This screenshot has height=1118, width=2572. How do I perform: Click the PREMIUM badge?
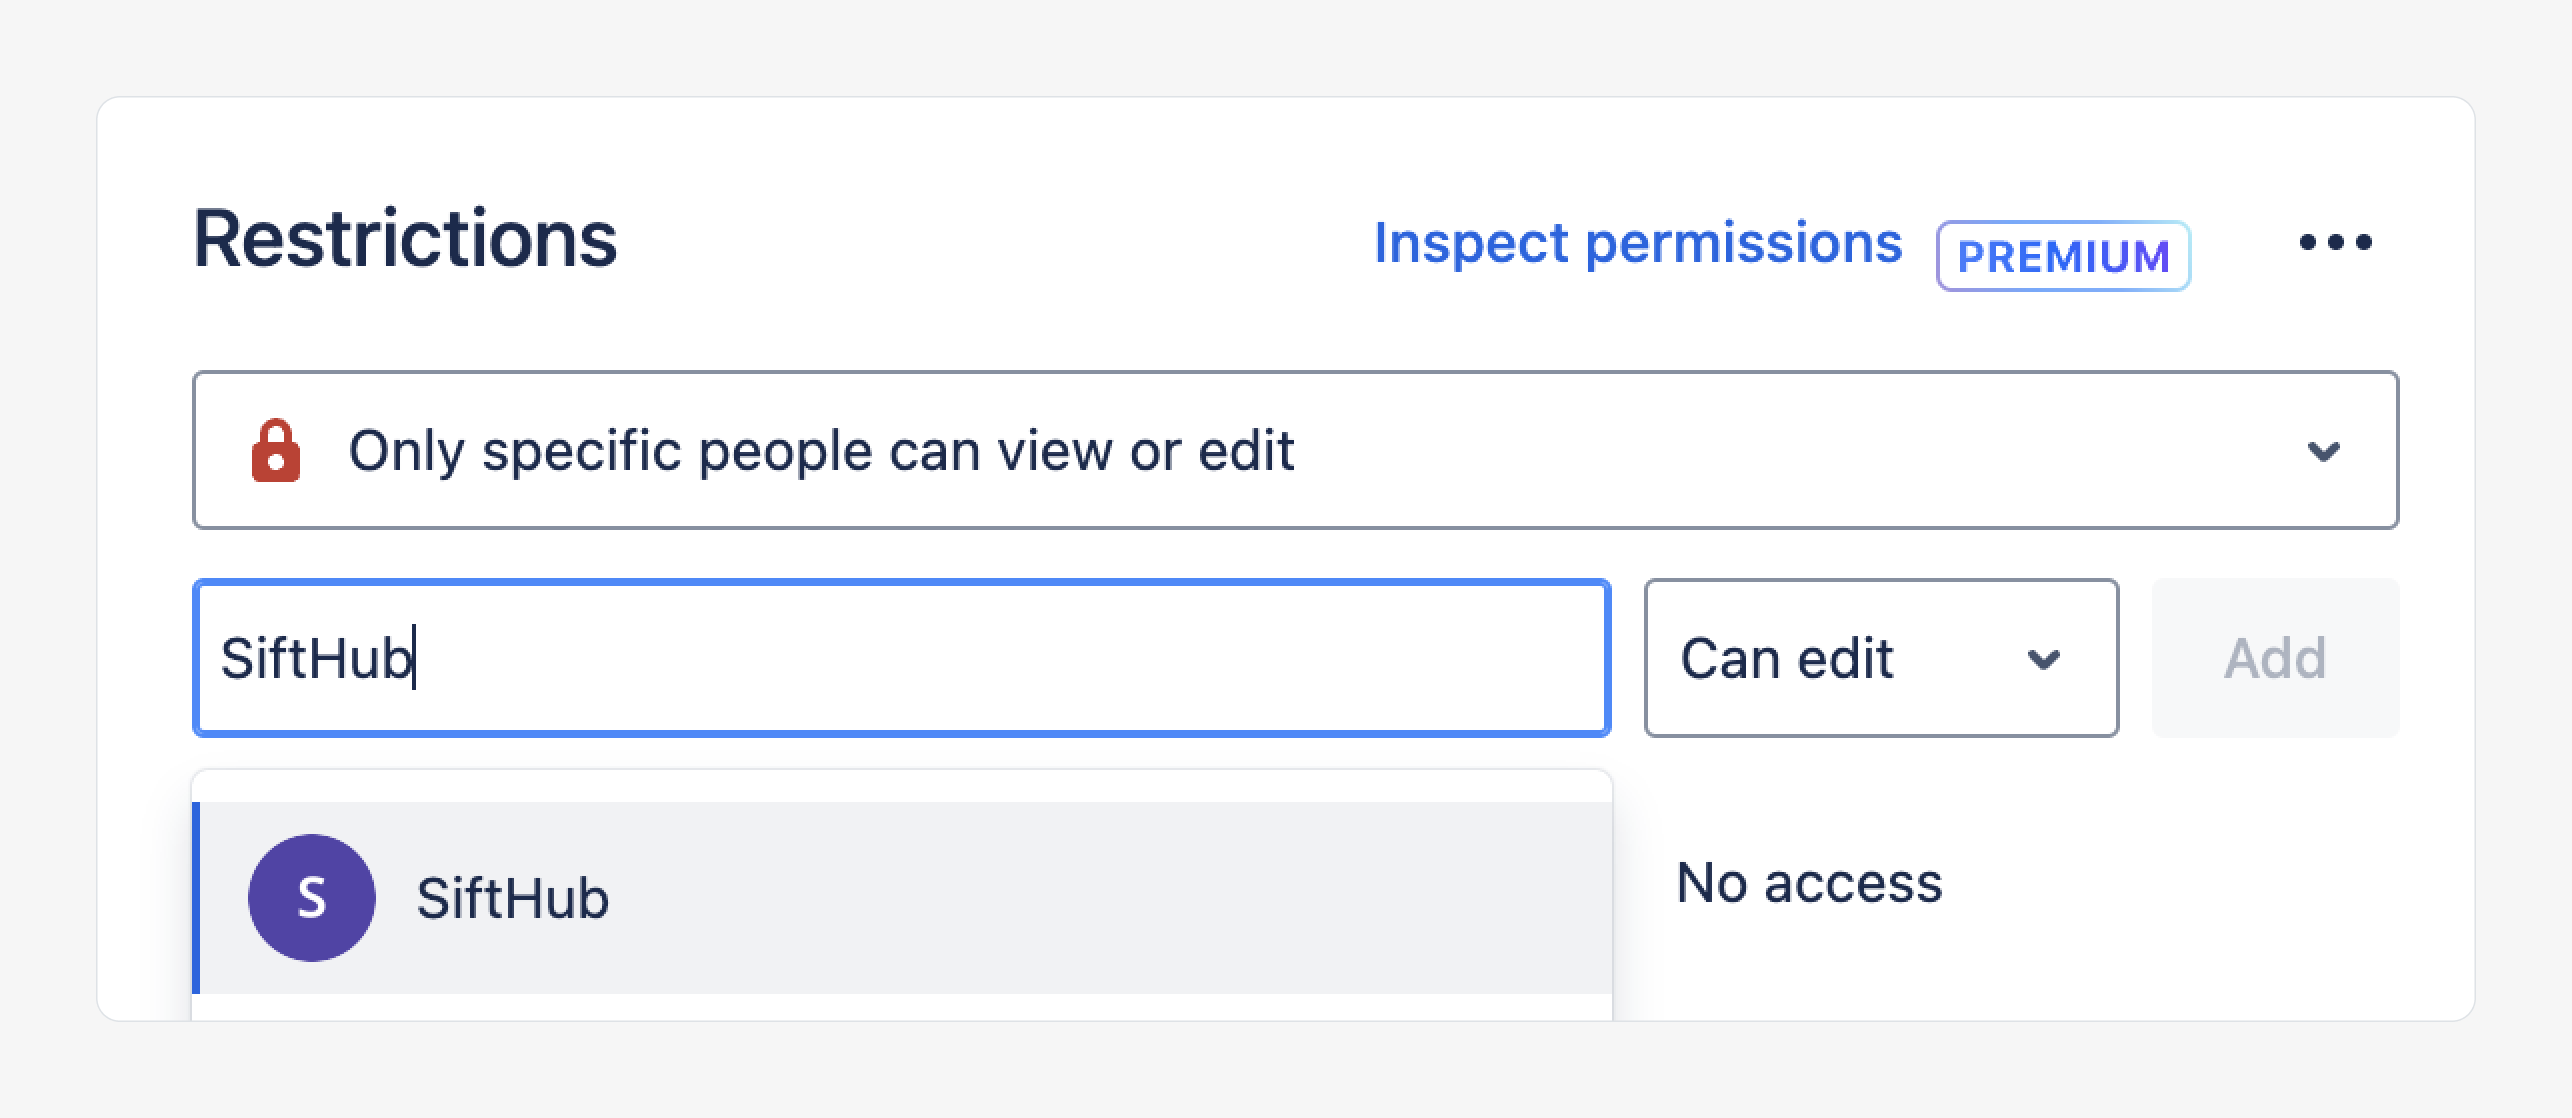2063,257
